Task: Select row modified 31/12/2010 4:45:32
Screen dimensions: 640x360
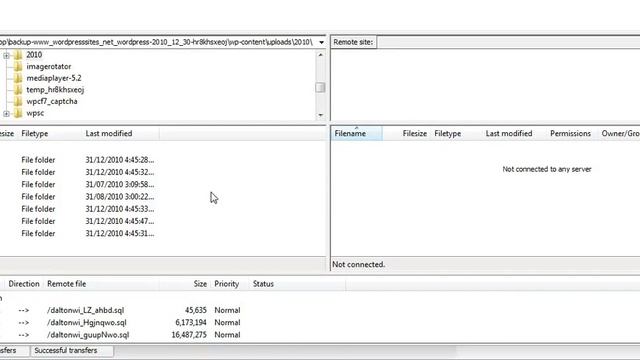Action: 120,172
